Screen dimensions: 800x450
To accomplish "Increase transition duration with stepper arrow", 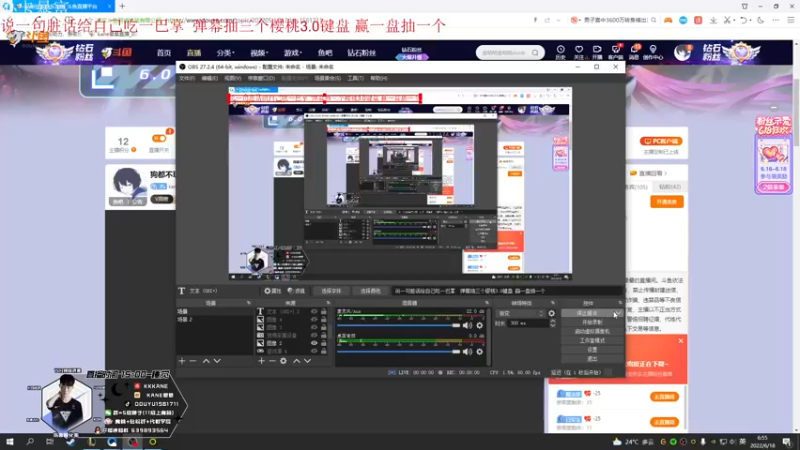I will pyautogui.click(x=553, y=321).
